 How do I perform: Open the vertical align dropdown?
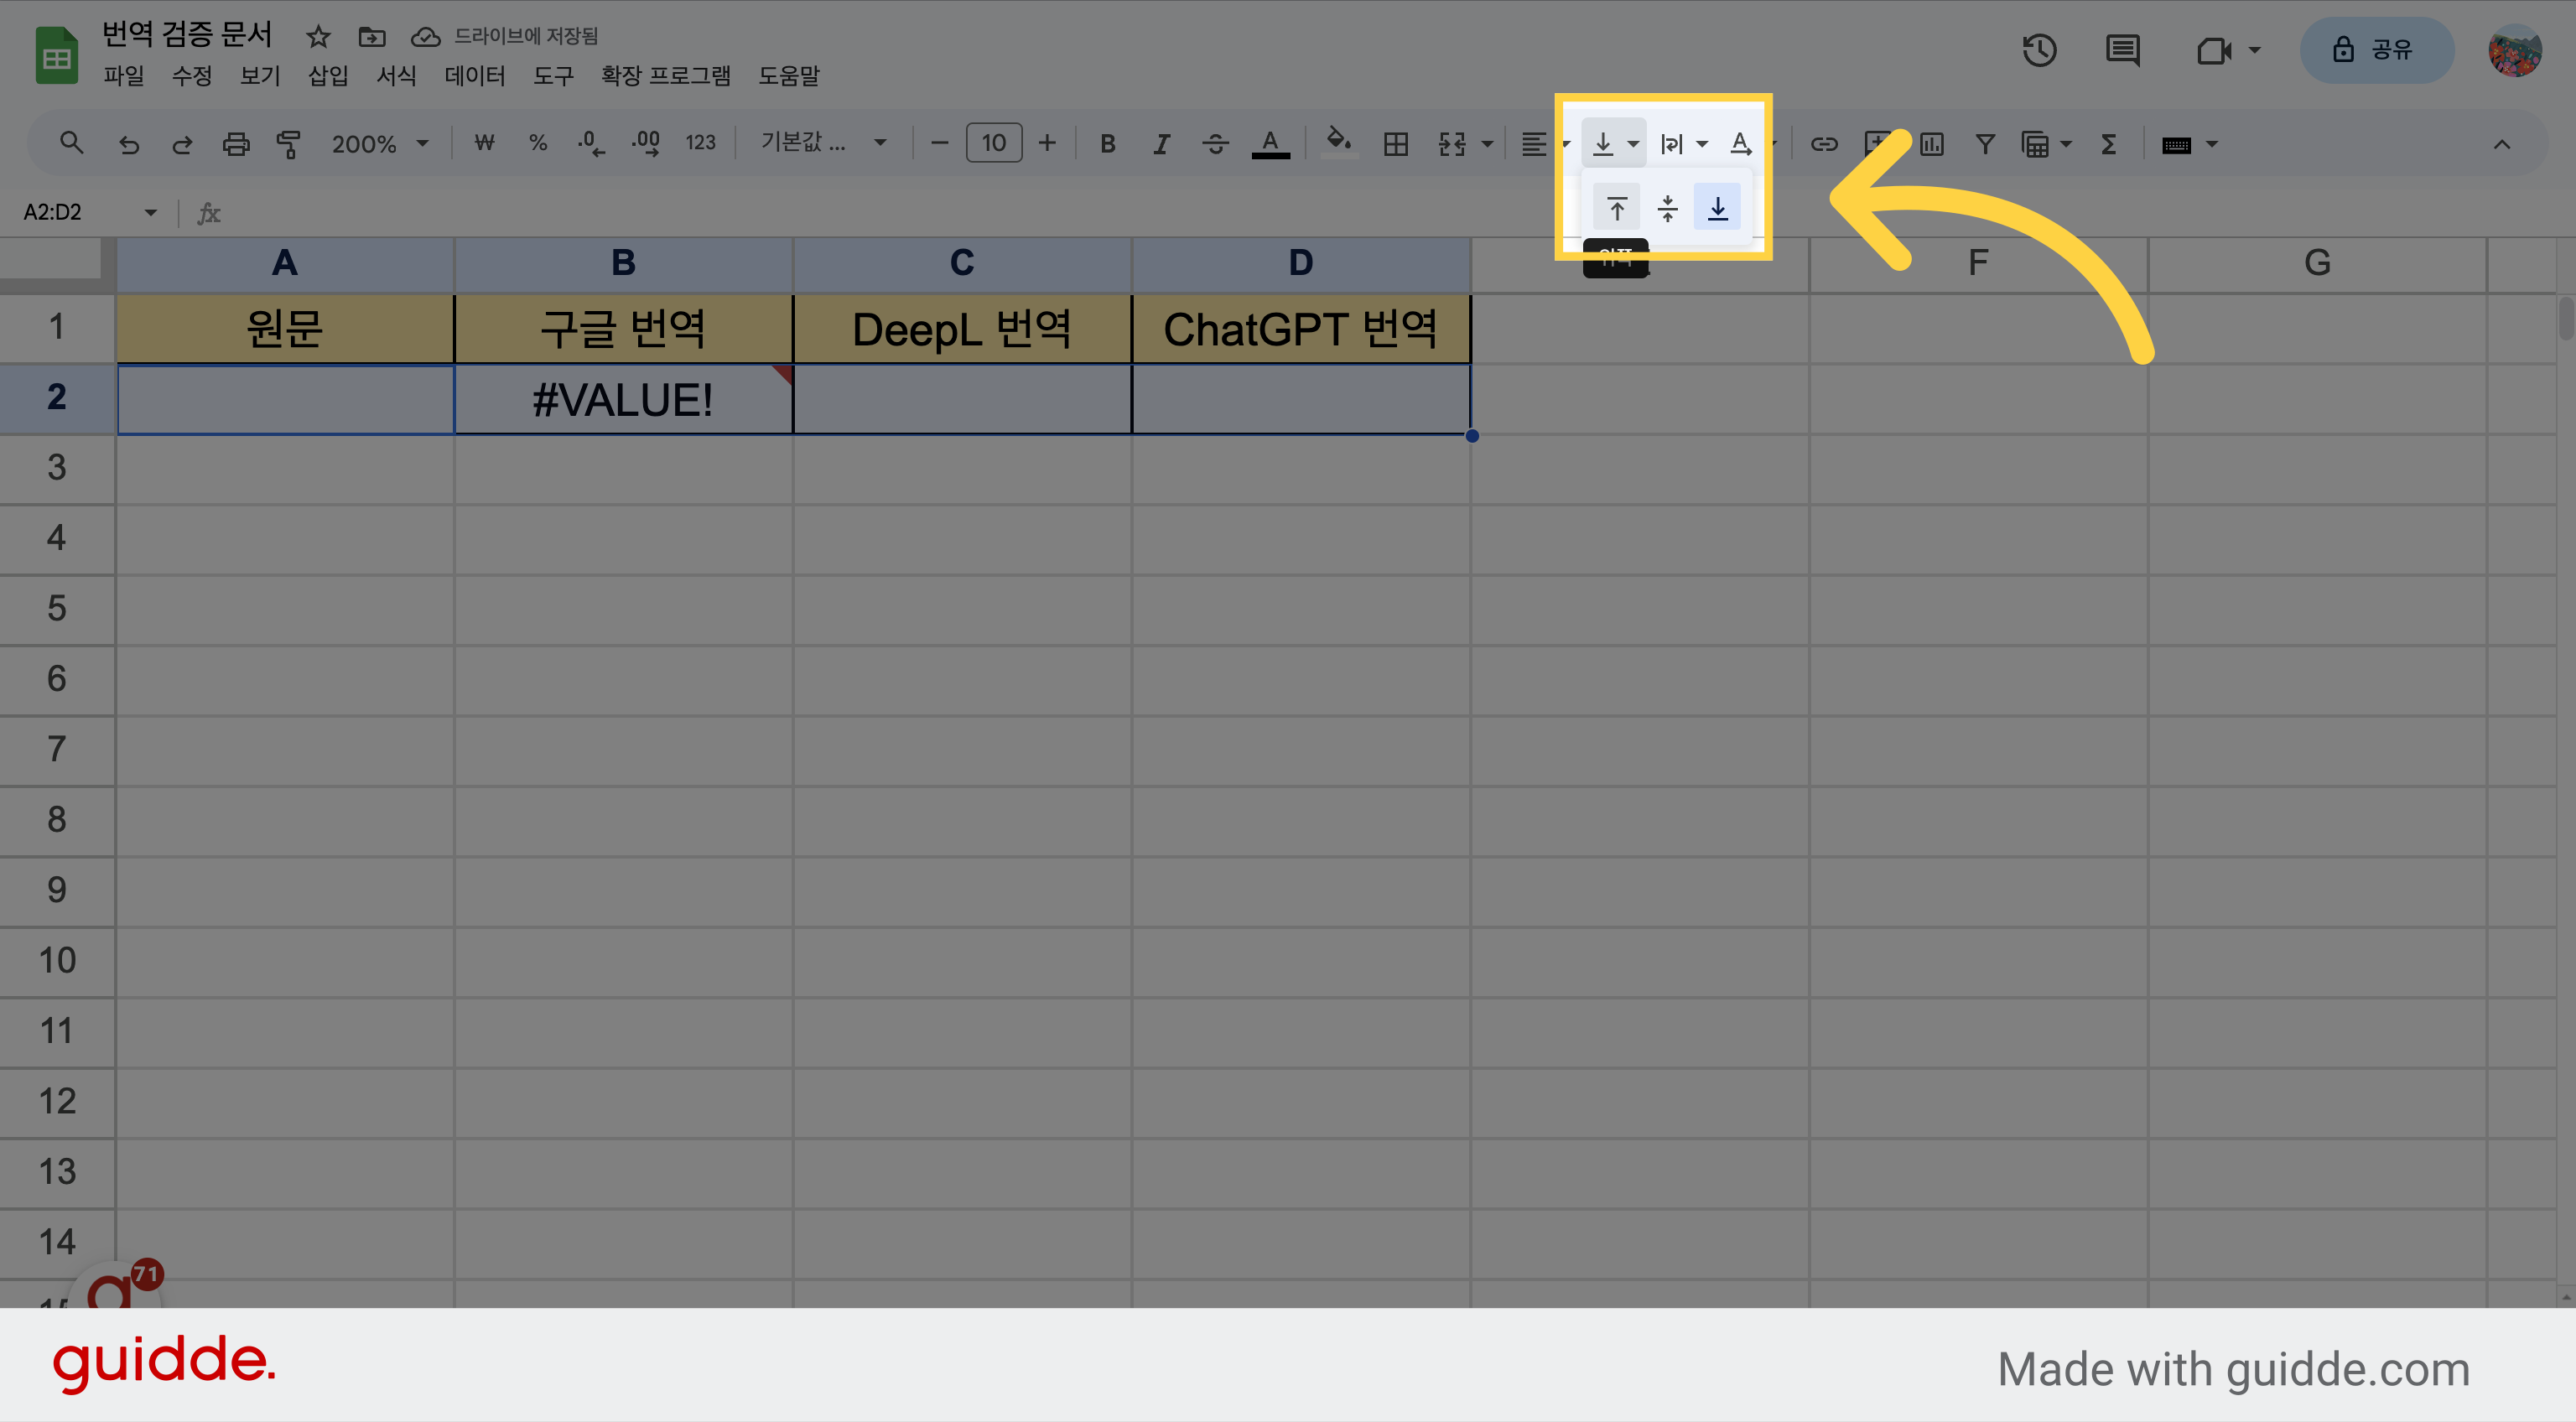coord(1616,144)
